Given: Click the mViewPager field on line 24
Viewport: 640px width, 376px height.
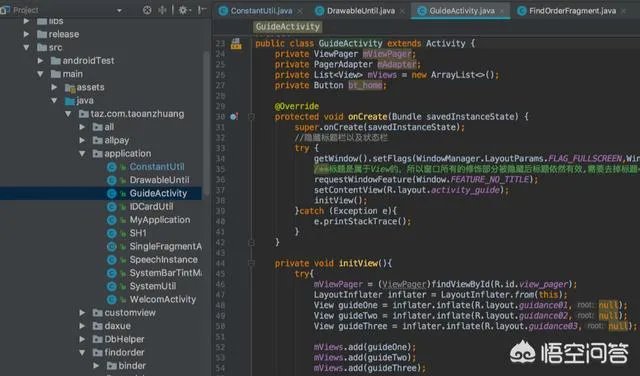Looking at the screenshot, I should [387, 54].
